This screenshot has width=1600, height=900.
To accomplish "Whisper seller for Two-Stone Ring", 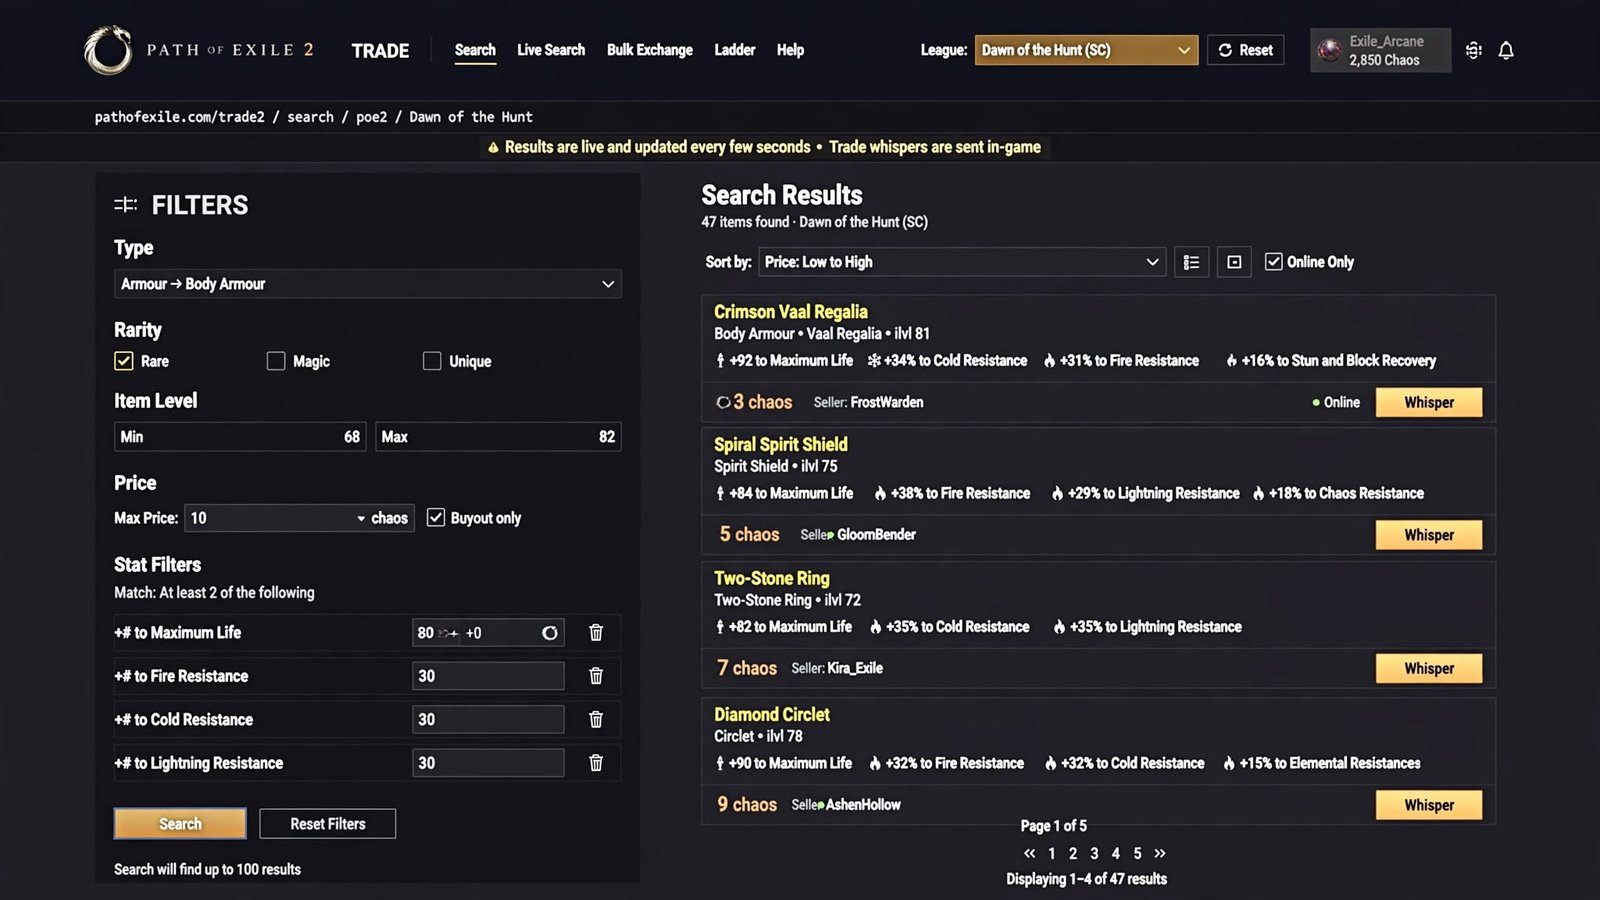I will pos(1429,668).
